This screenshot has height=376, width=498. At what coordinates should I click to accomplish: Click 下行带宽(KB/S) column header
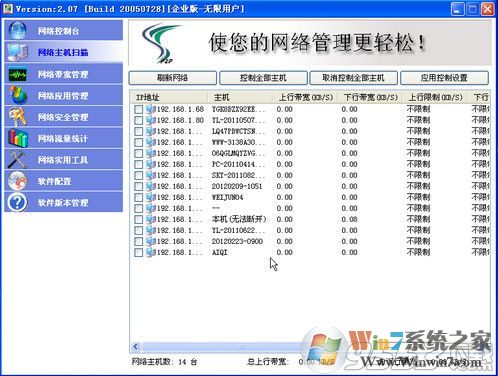coord(370,97)
